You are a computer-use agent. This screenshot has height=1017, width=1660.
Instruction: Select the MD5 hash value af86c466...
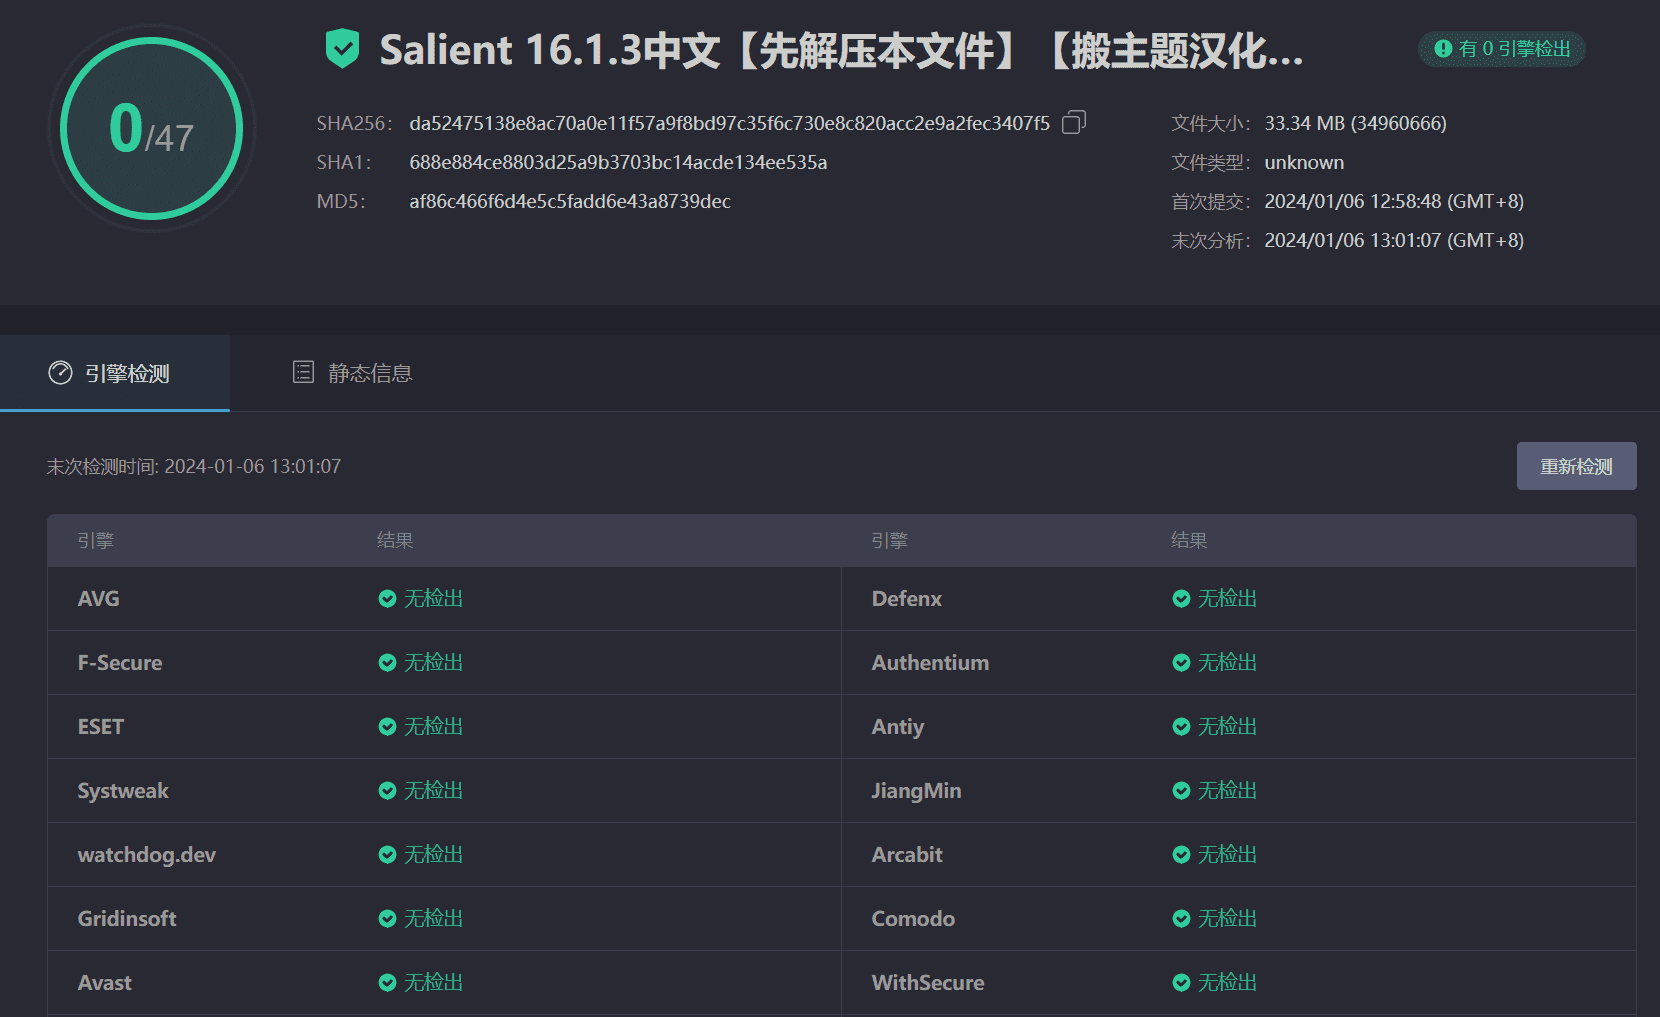(570, 201)
